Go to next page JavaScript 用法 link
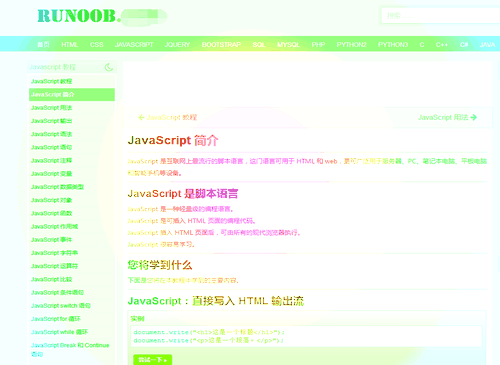The image size is (500, 365). pyautogui.click(x=447, y=117)
